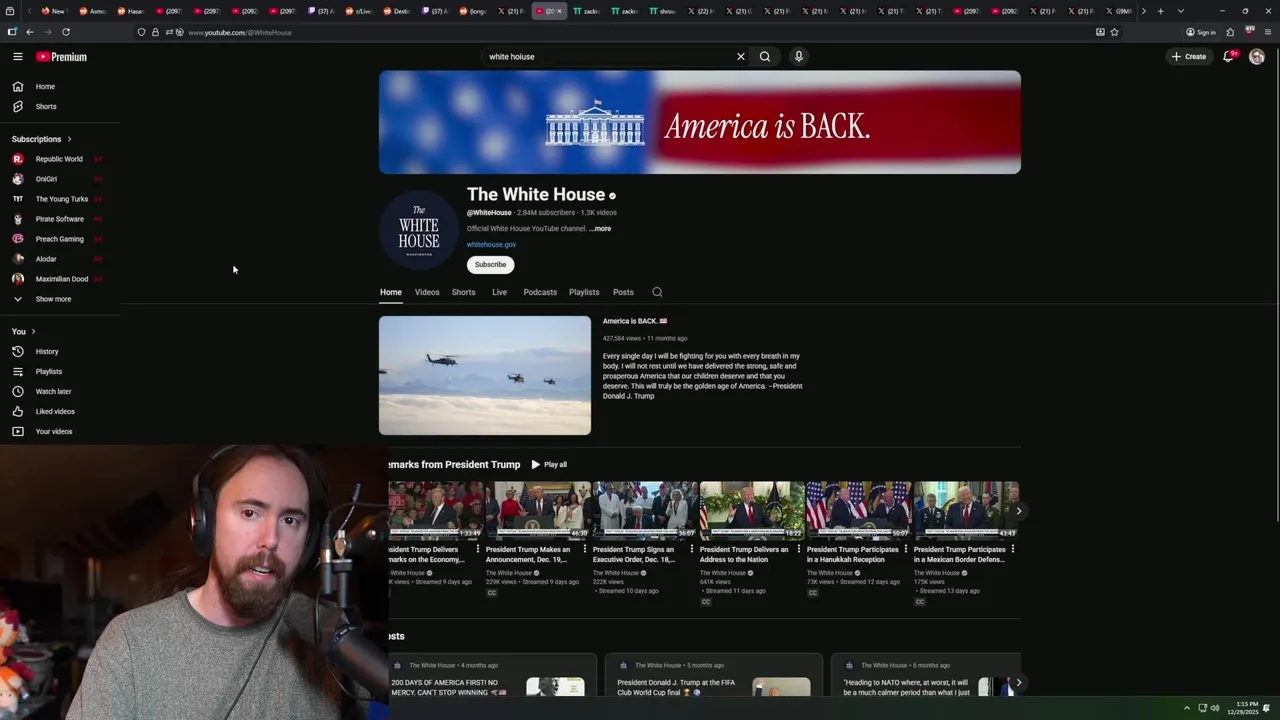Go back with the browser back arrow
This screenshot has height=720, width=1280.
tap(30, 32)
